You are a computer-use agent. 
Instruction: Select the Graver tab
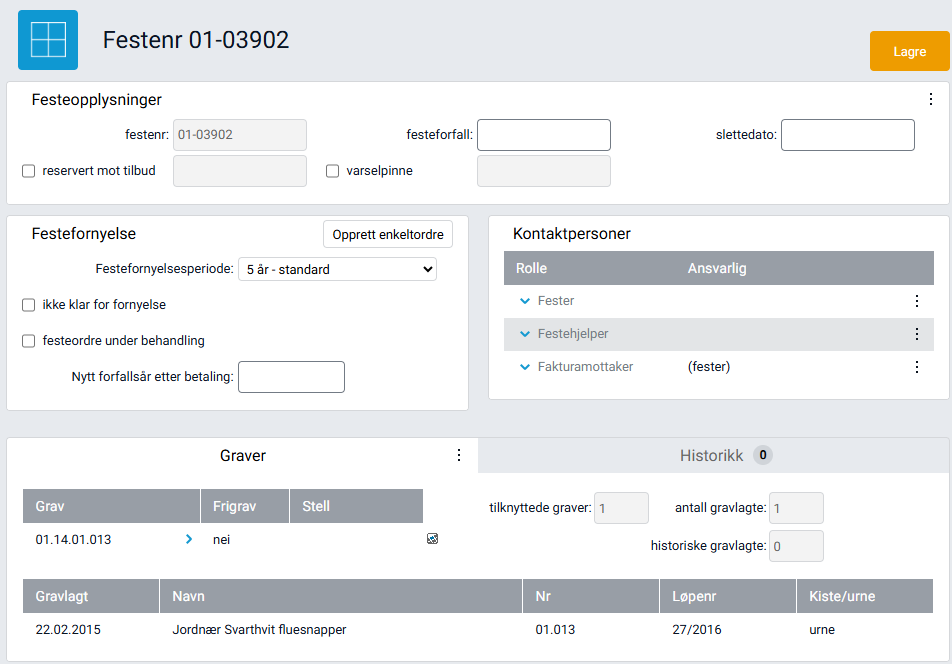pyautogui.click(x=242, y=456)
